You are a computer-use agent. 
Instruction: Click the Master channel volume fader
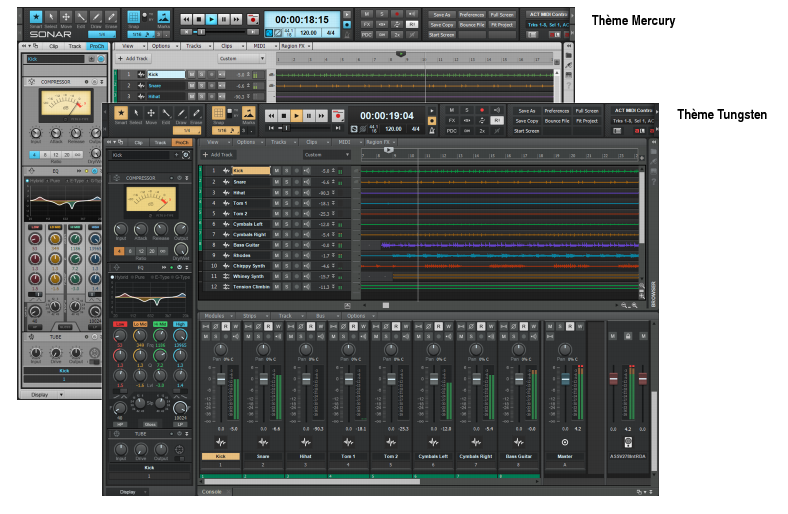pyautogui.click(x=565, y=380)
